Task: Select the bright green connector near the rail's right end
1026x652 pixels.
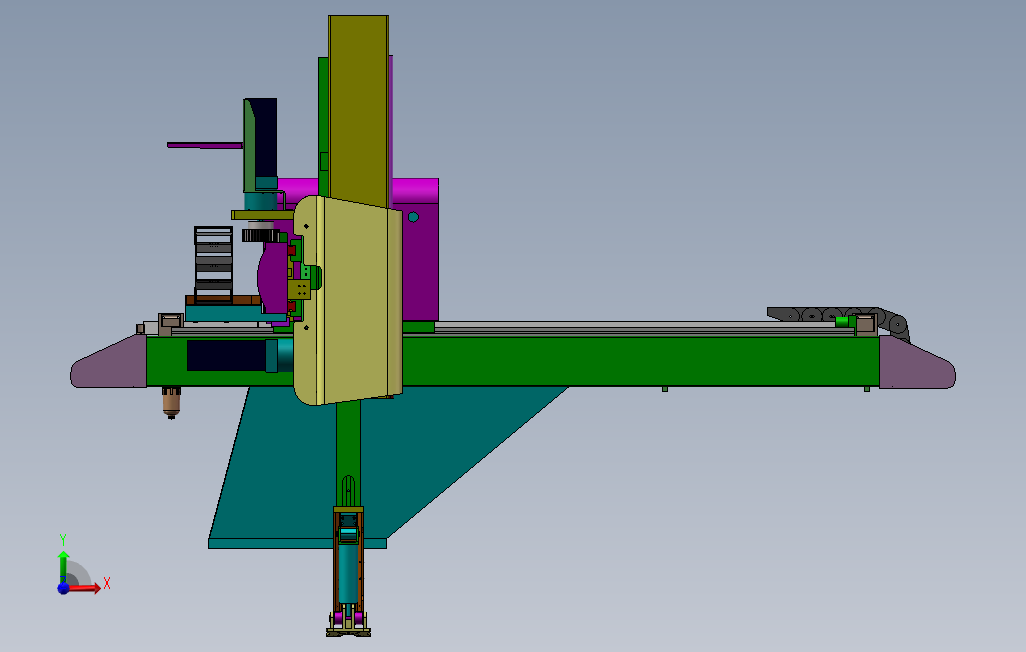Action: [844, 321]
